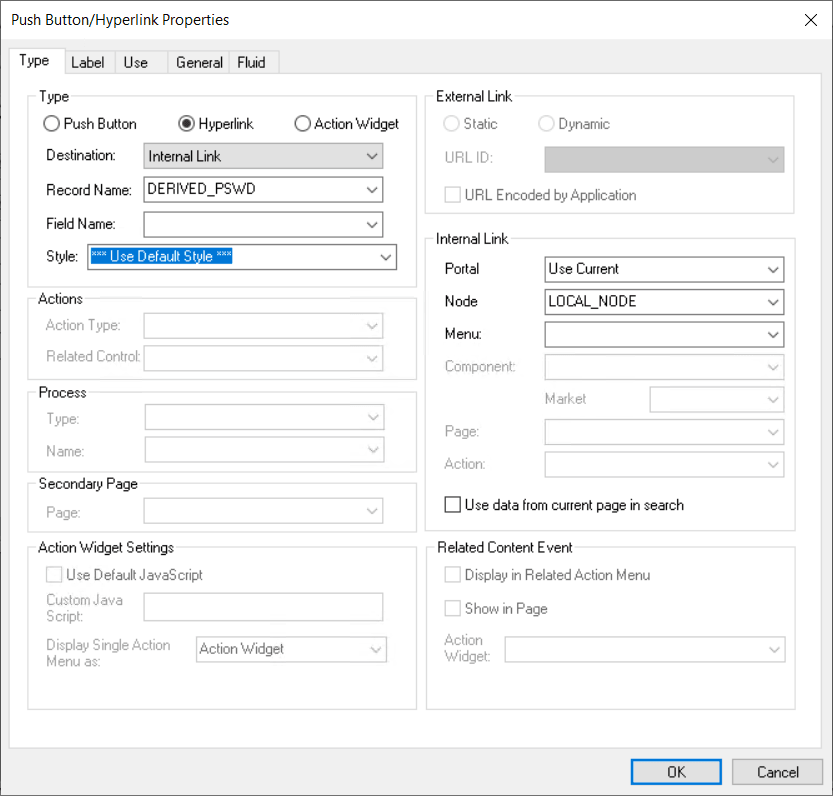Dismiss the dialog via Cancel
833x796 pixels.
click(777, 771)
